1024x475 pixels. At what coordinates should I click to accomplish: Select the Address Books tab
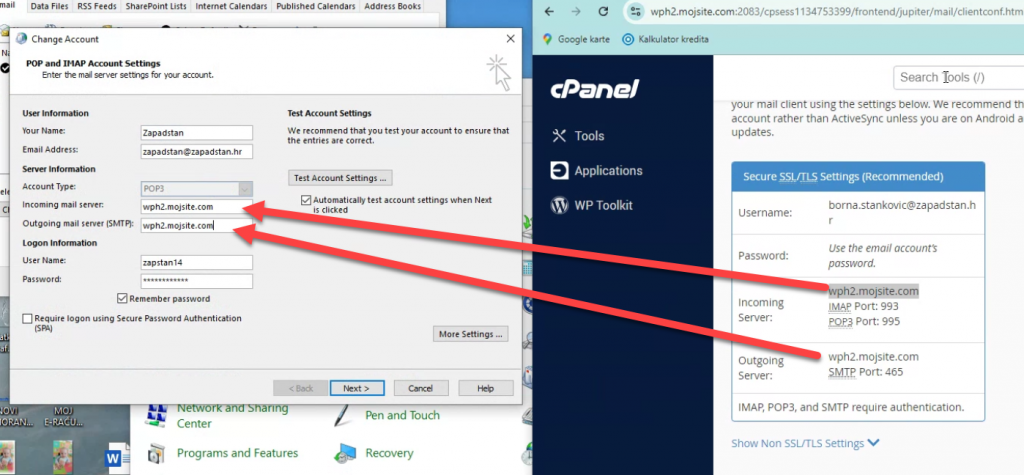(x=392, y=7)
